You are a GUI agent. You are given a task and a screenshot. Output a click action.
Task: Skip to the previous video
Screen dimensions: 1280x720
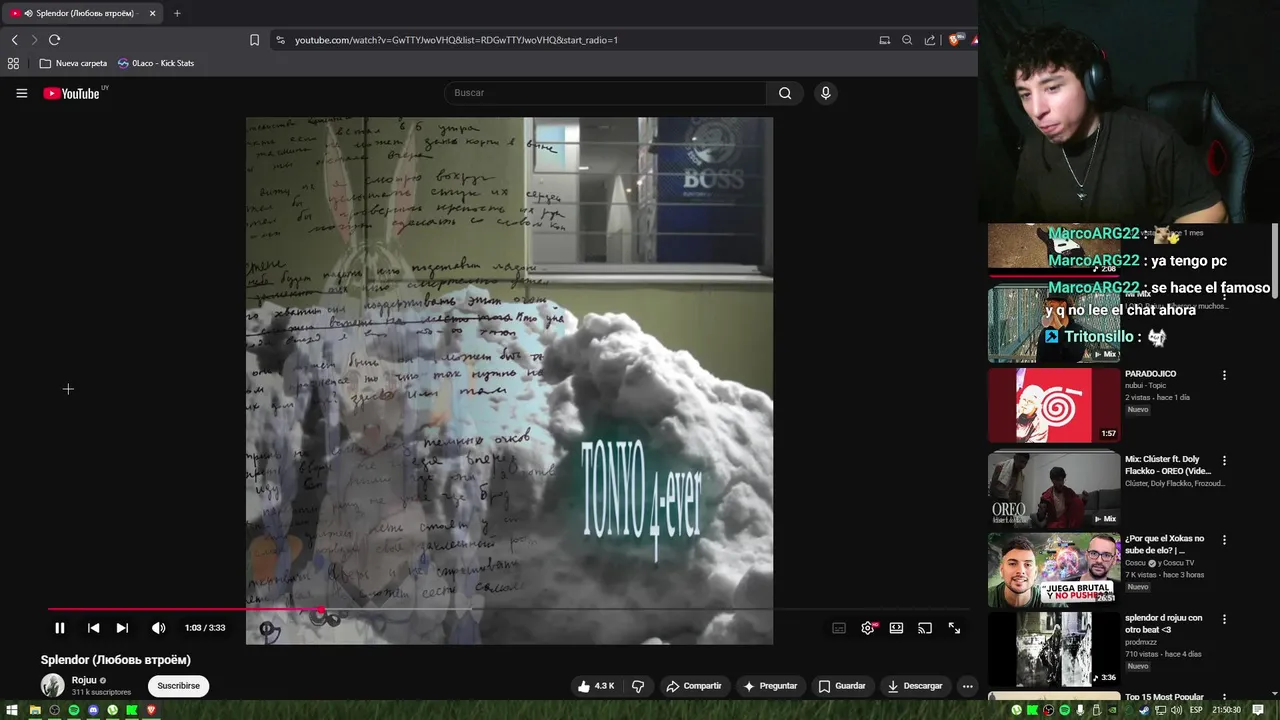point(93,628)
